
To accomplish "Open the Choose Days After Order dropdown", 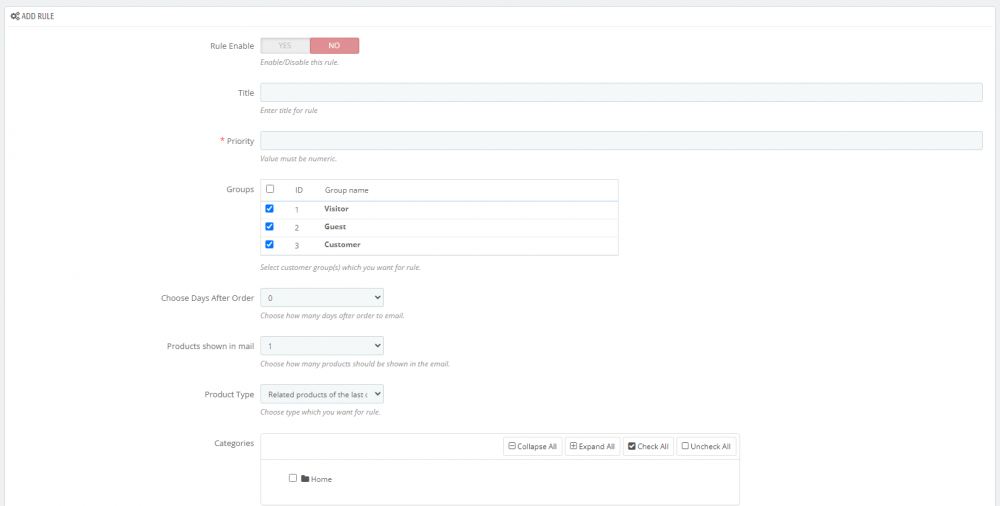I will [322, 297].
